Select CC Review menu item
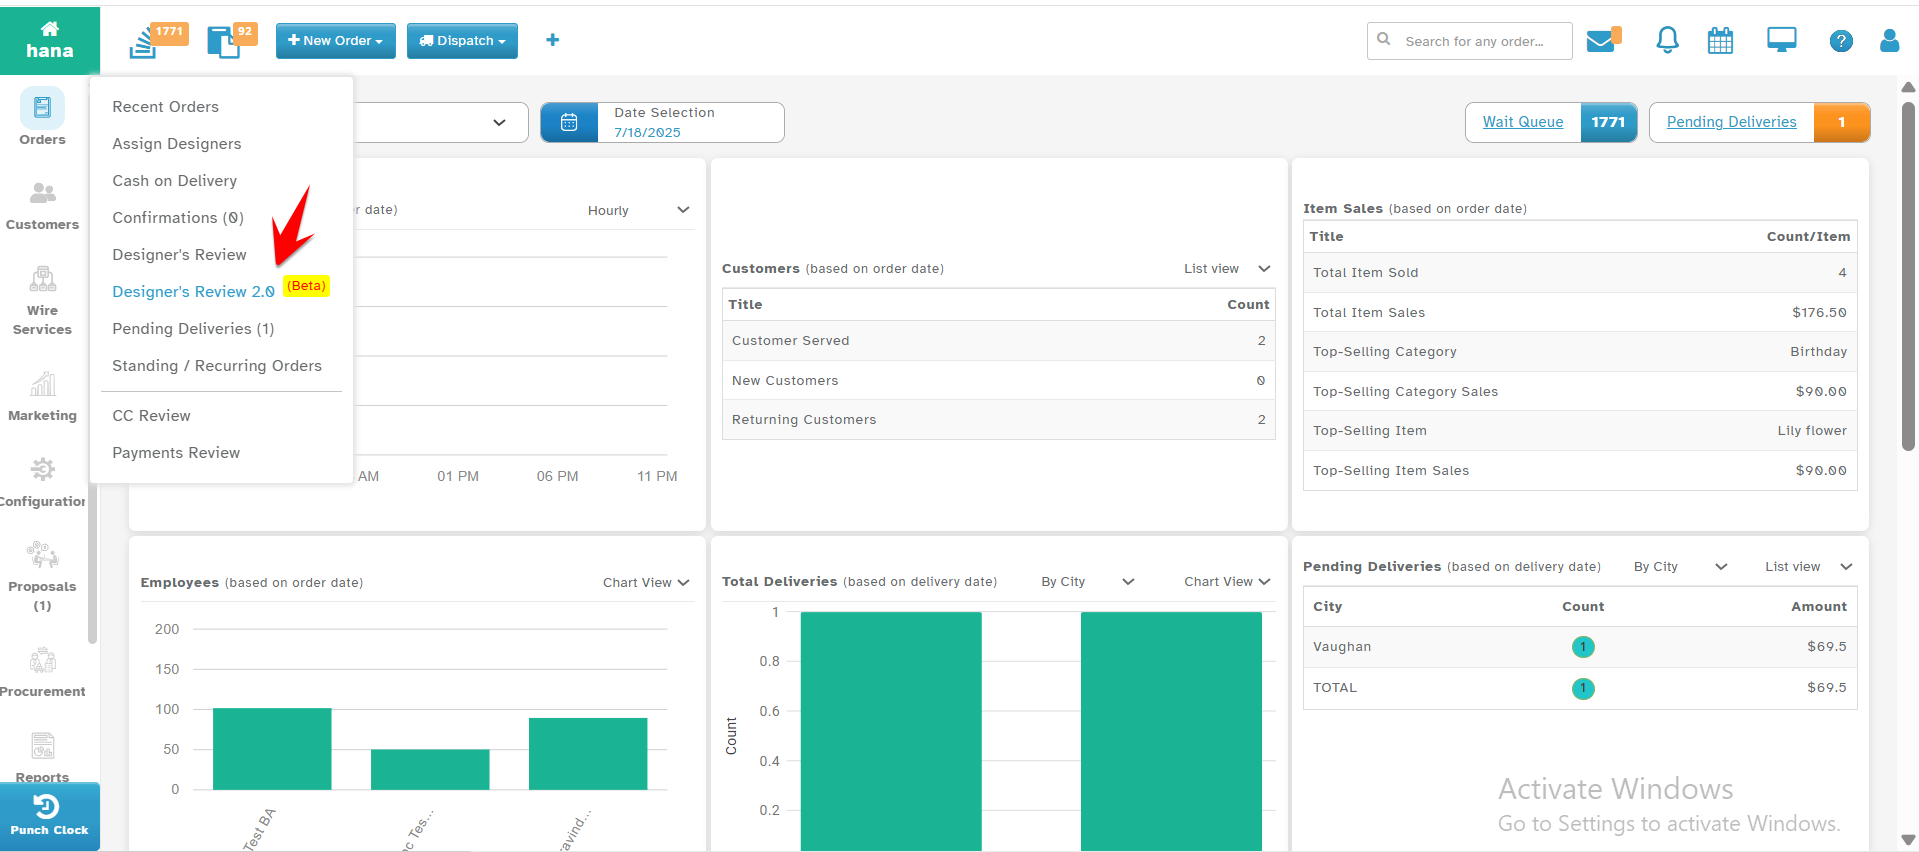This screenshot has width=1919, height=852. coord(151,416)
